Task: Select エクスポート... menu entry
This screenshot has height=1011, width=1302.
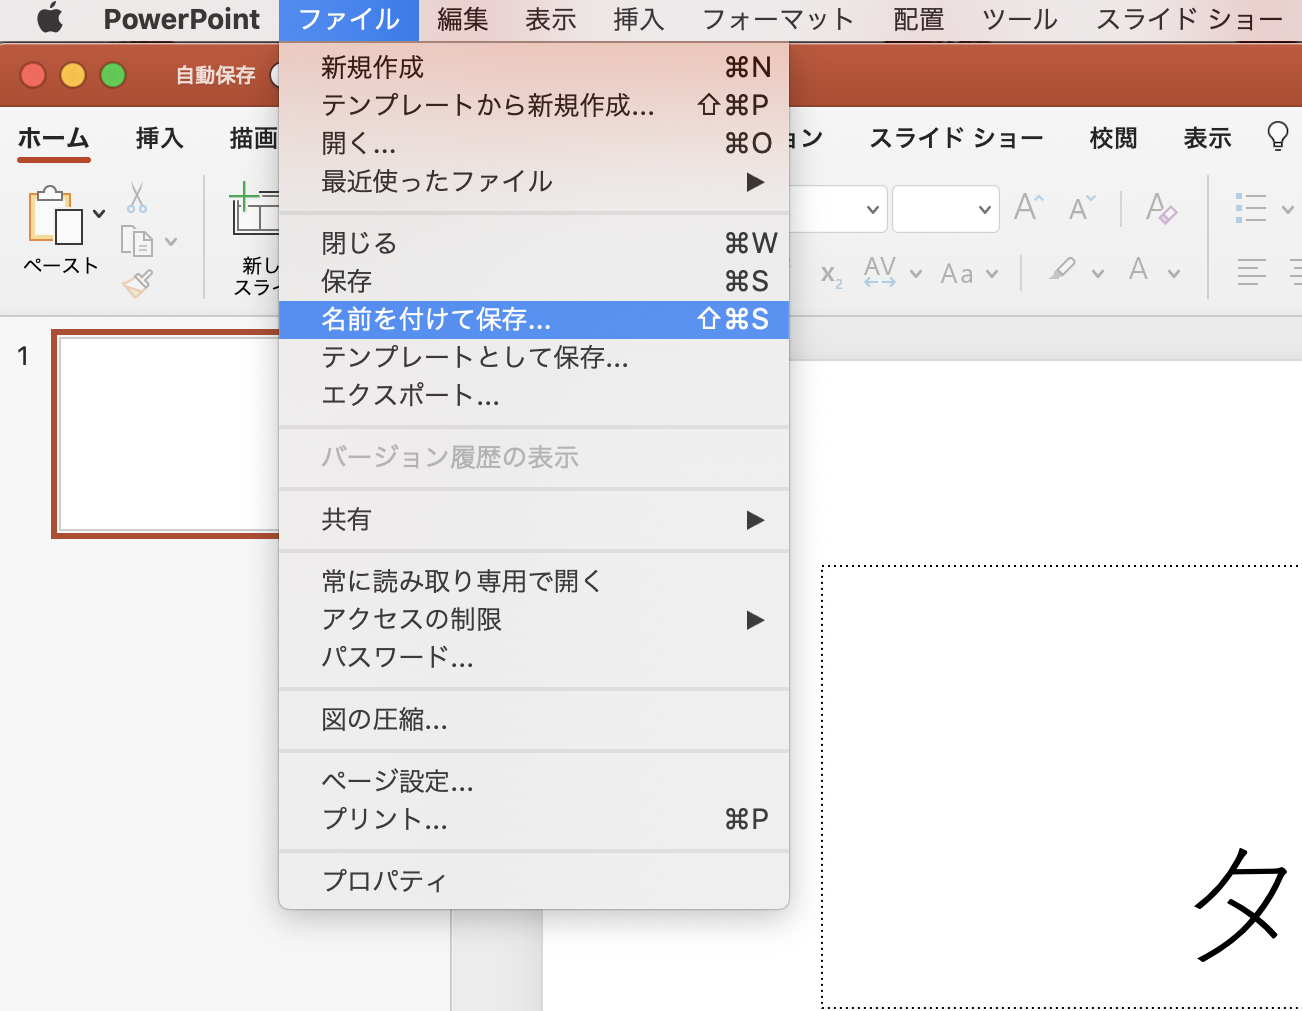Action: click(534, 395)
